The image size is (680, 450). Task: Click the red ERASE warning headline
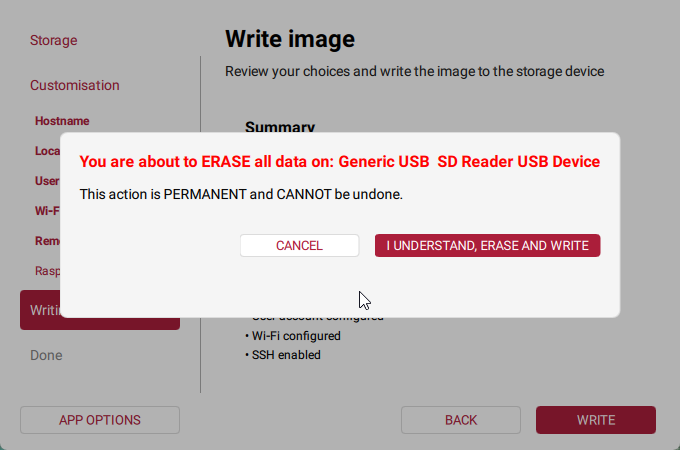point(340,161)
